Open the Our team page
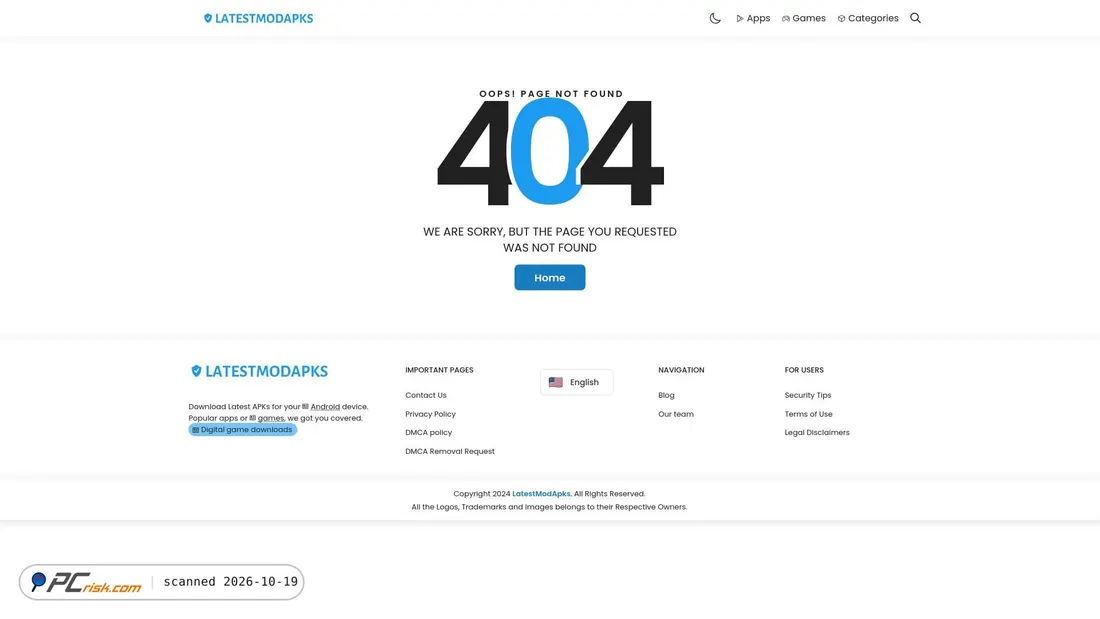Image resolution: width=1100 pixels, height=619 pixels. point(676,414)
